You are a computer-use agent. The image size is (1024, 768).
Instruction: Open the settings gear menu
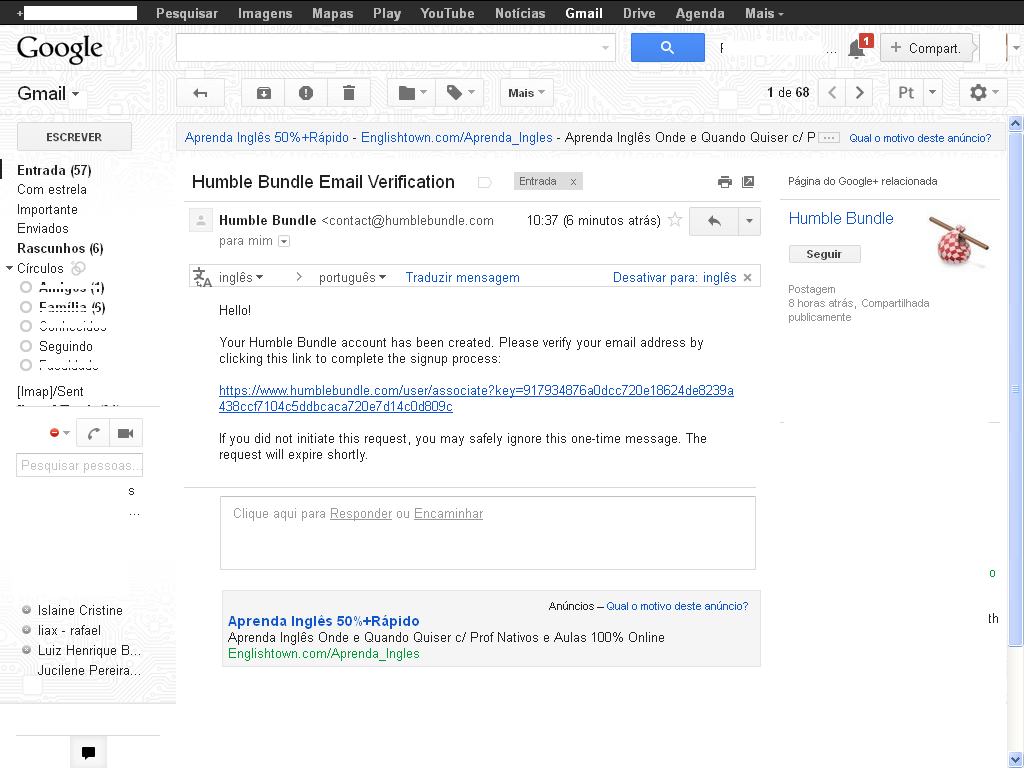pyautogui.click(x=983, y=93)
